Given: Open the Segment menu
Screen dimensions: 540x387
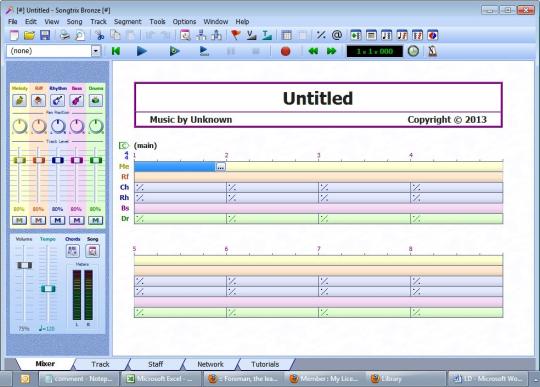Looking at the screenshot, I should [127, 21].
